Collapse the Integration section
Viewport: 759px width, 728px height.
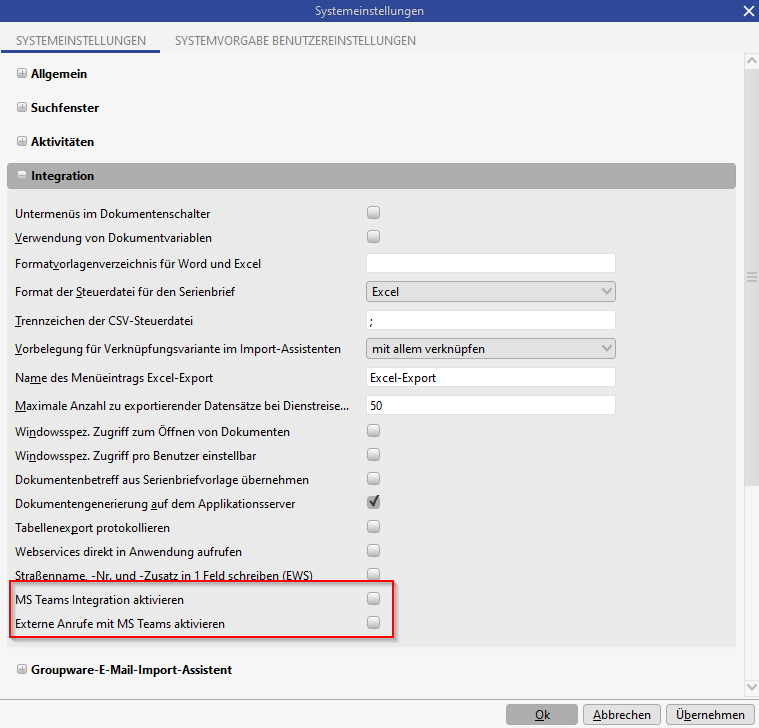[22, 176]
